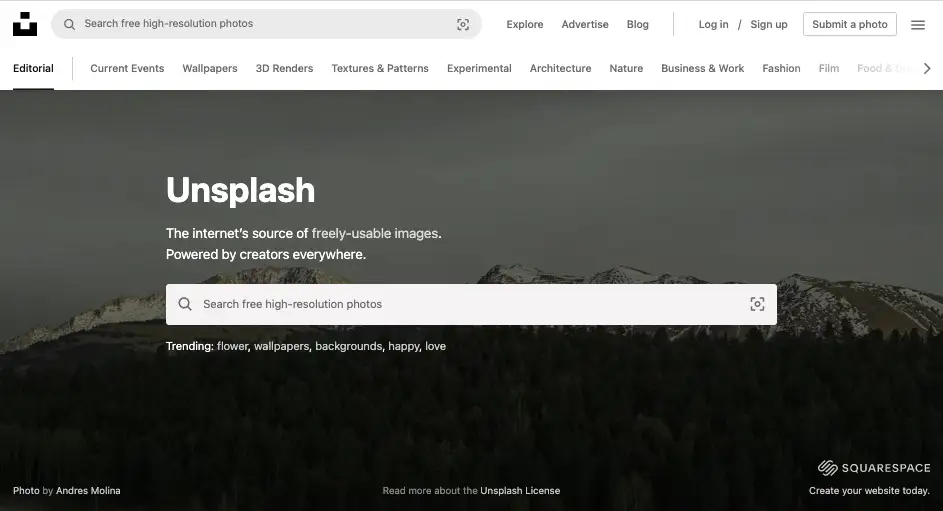This screenshot has width=943, height=511.
Task: Open the Explore link
Action: tap(524, 25)
